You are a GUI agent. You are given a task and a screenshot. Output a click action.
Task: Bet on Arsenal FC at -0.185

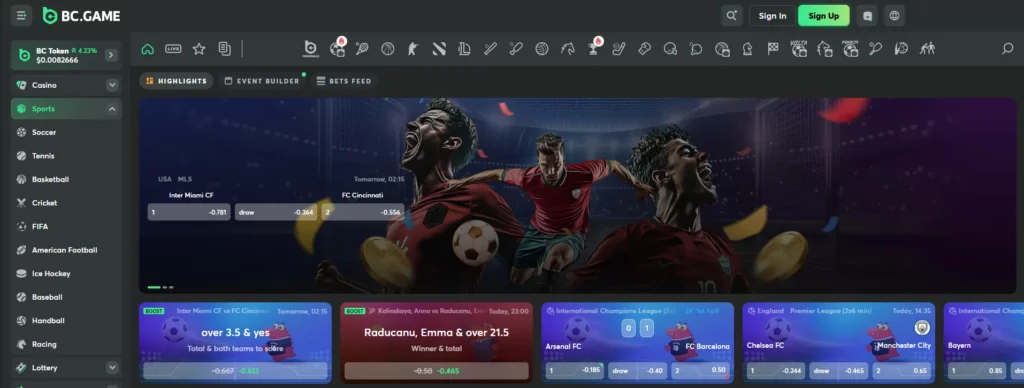click(x=575, y=370)
